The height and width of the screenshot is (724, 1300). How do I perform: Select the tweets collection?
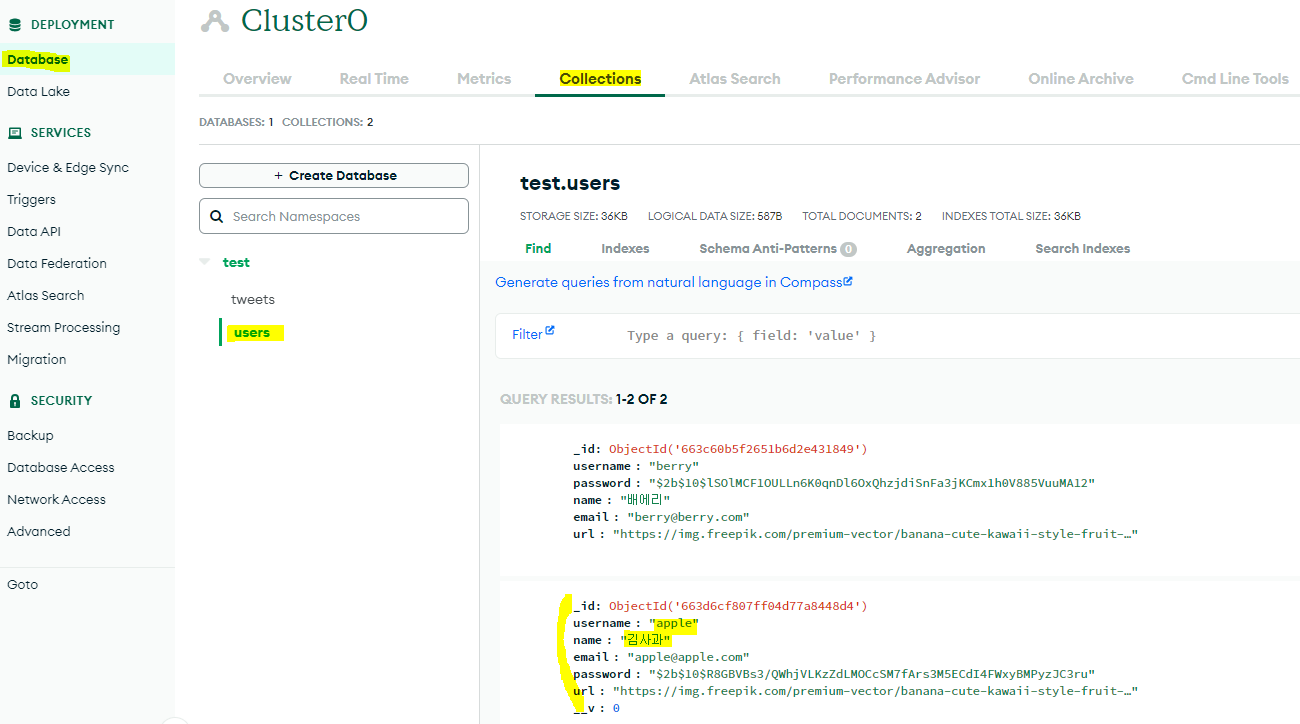(x=252, y=299)
